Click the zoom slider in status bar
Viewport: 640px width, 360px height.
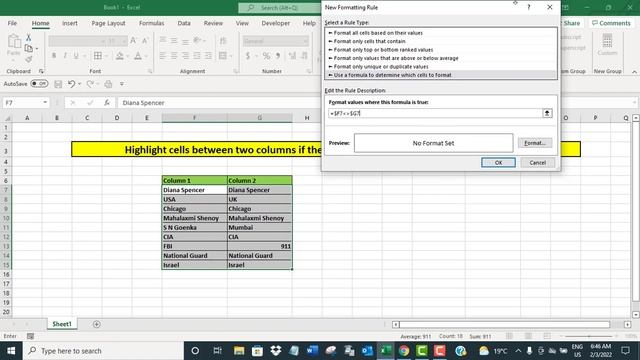[x=589, y=336]
